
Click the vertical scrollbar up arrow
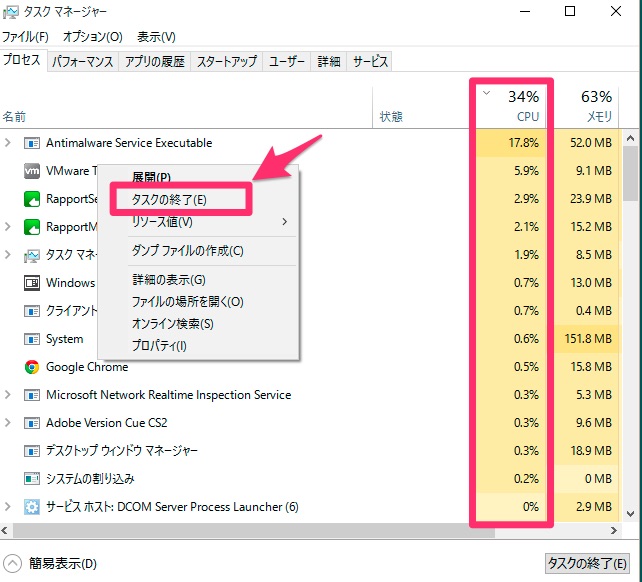coord(631,138)
